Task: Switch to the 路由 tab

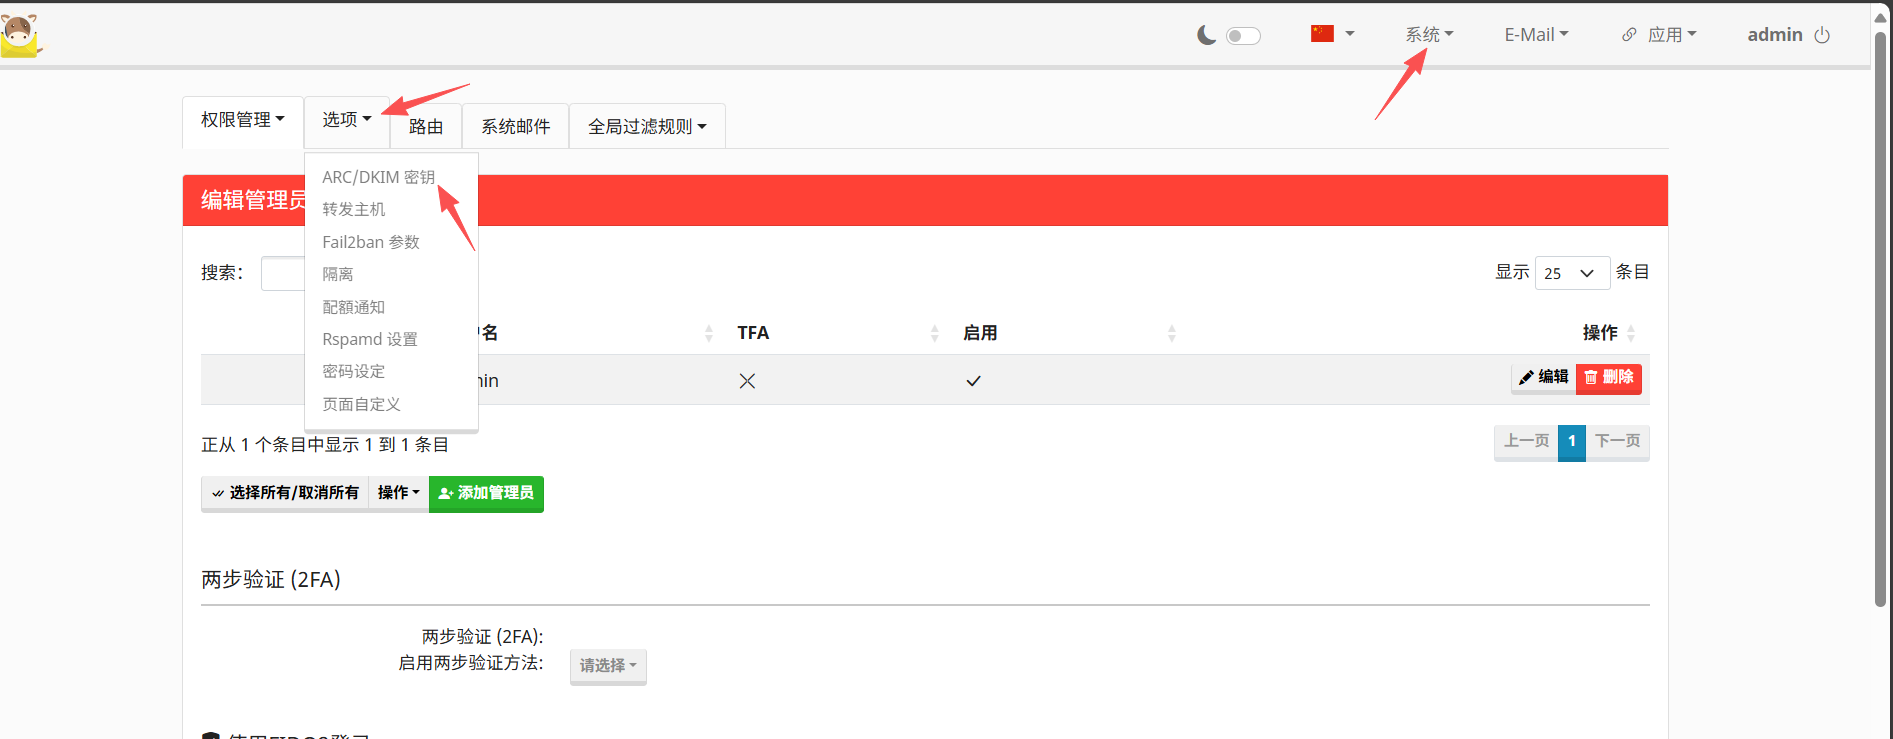Action: [426, 126]
